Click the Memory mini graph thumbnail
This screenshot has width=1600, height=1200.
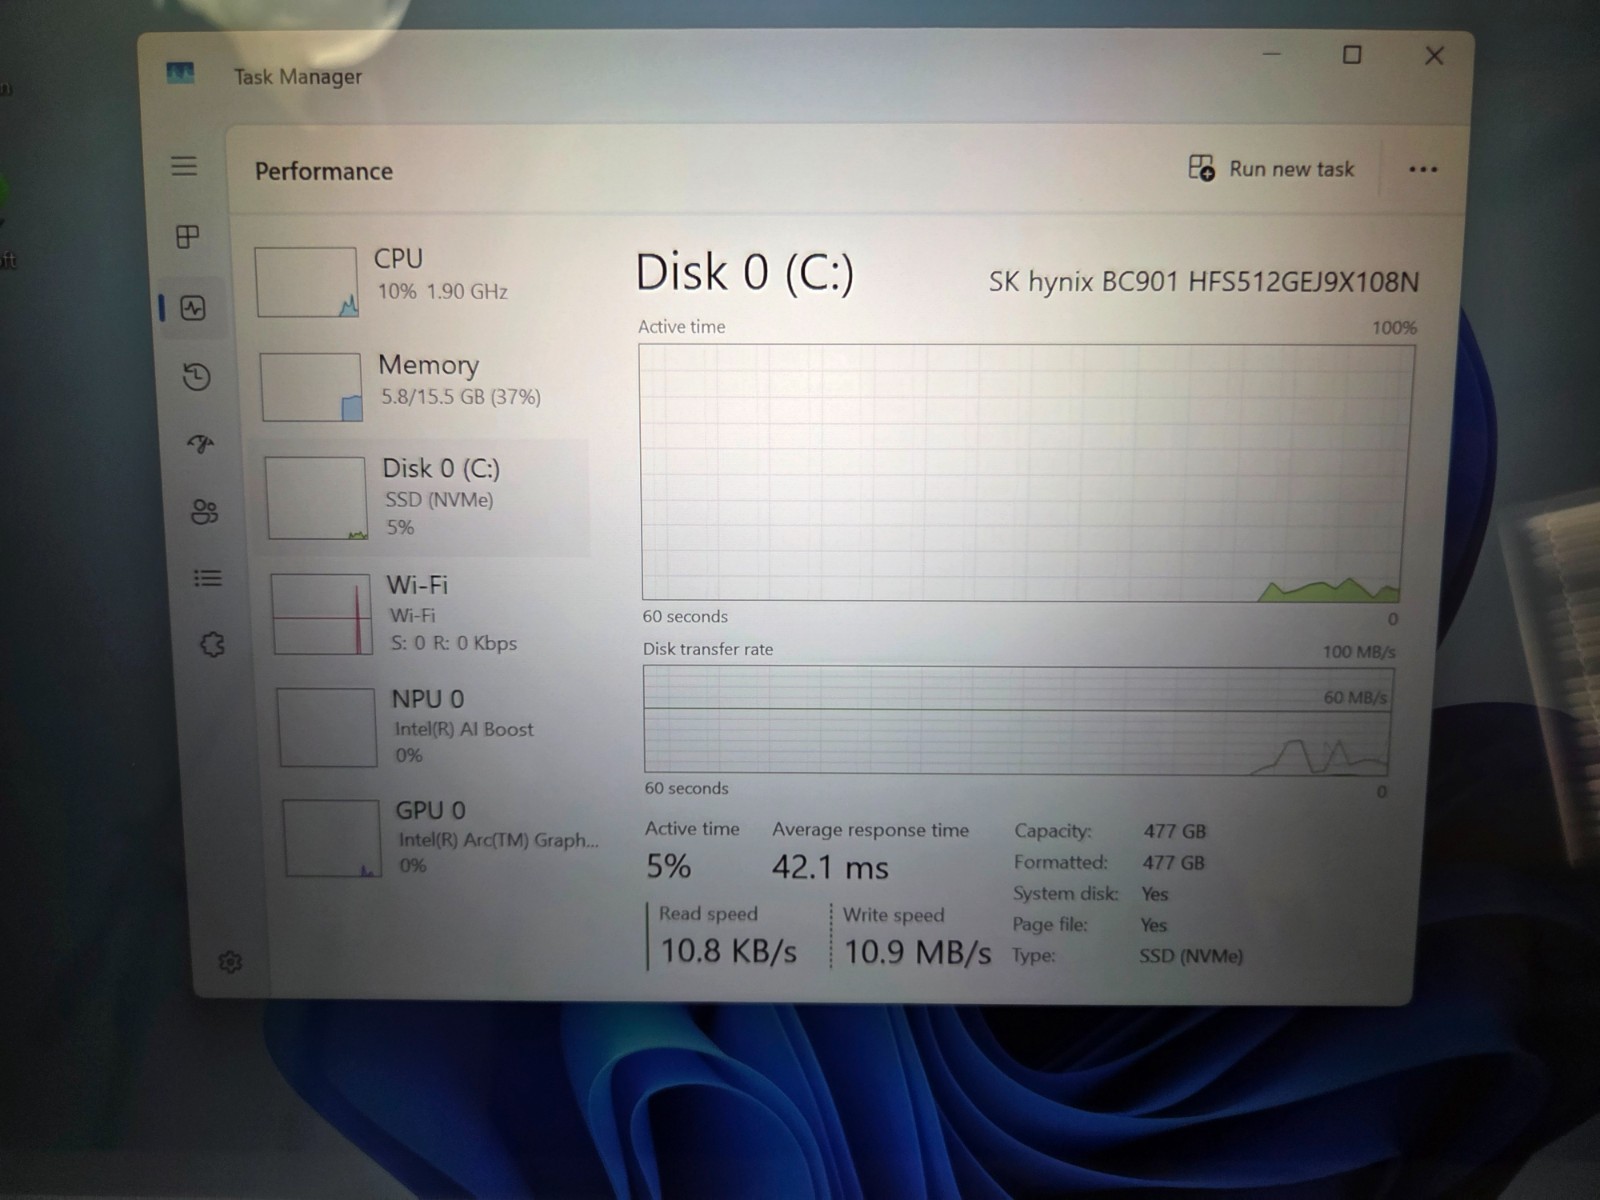pos(311,387)
